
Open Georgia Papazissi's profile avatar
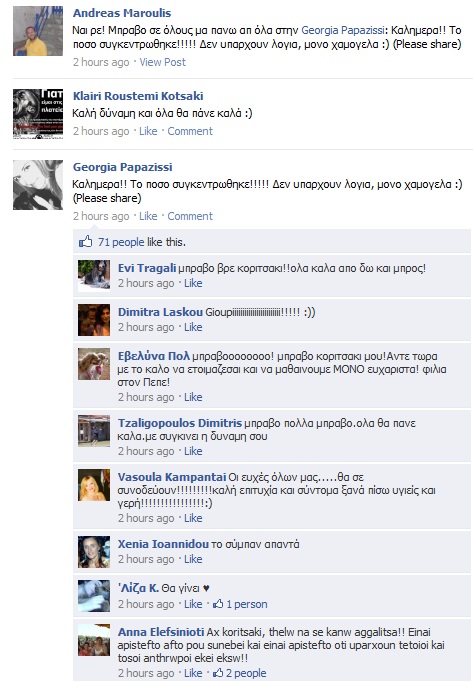point(38,185)
